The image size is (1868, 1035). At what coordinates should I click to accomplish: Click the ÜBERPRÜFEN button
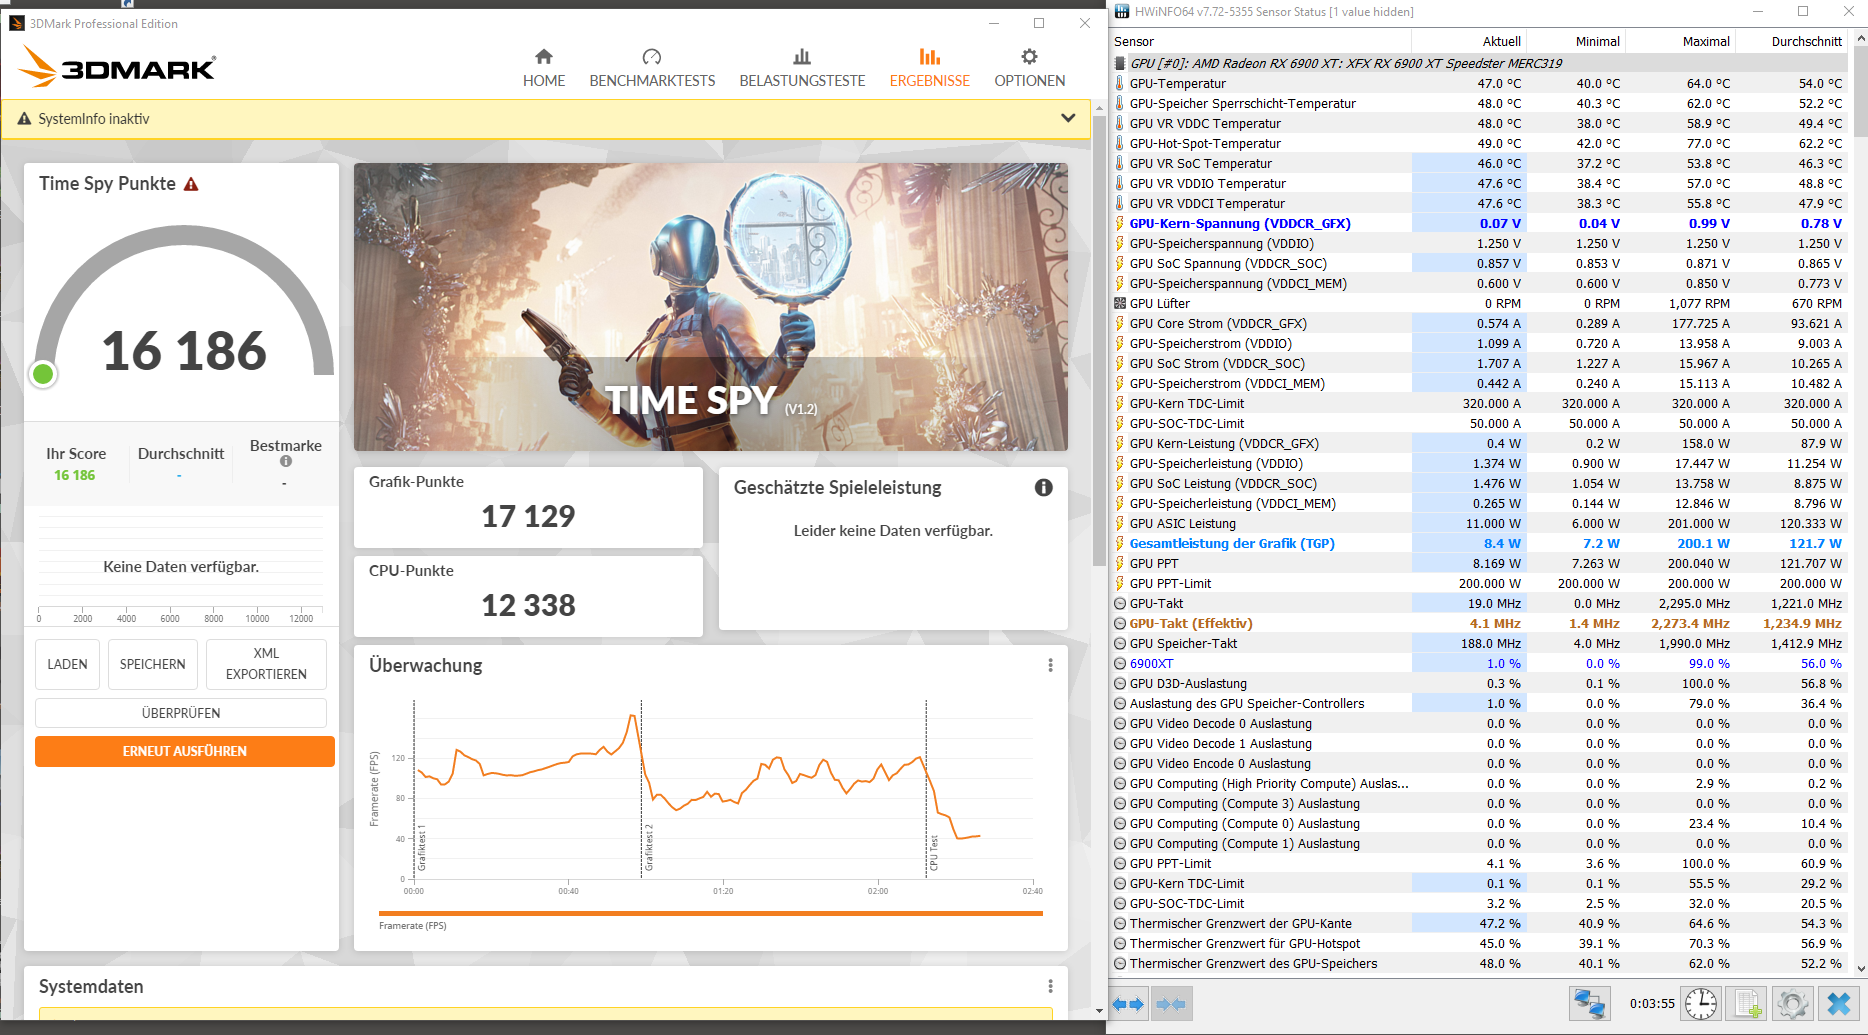181,713
